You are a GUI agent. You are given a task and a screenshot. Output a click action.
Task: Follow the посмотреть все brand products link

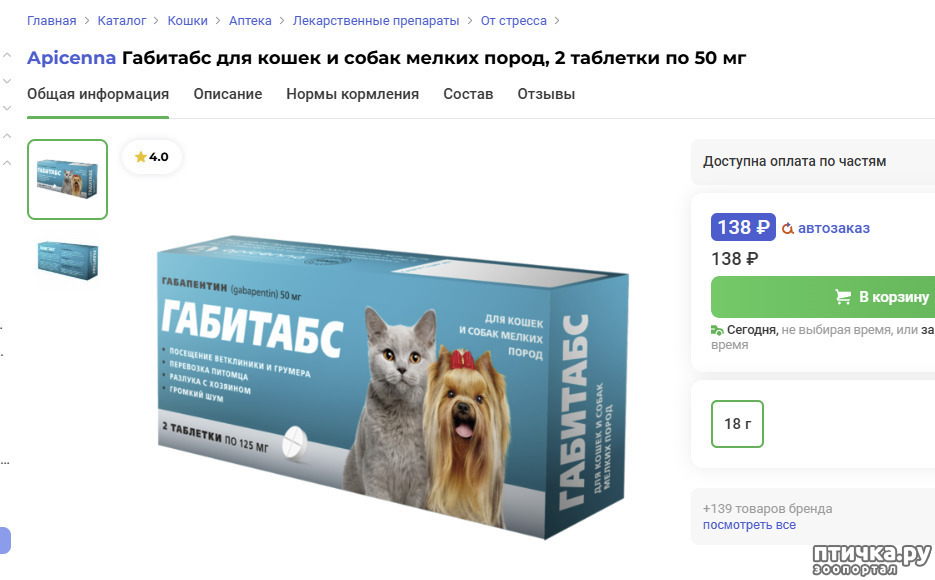[749, 525]
